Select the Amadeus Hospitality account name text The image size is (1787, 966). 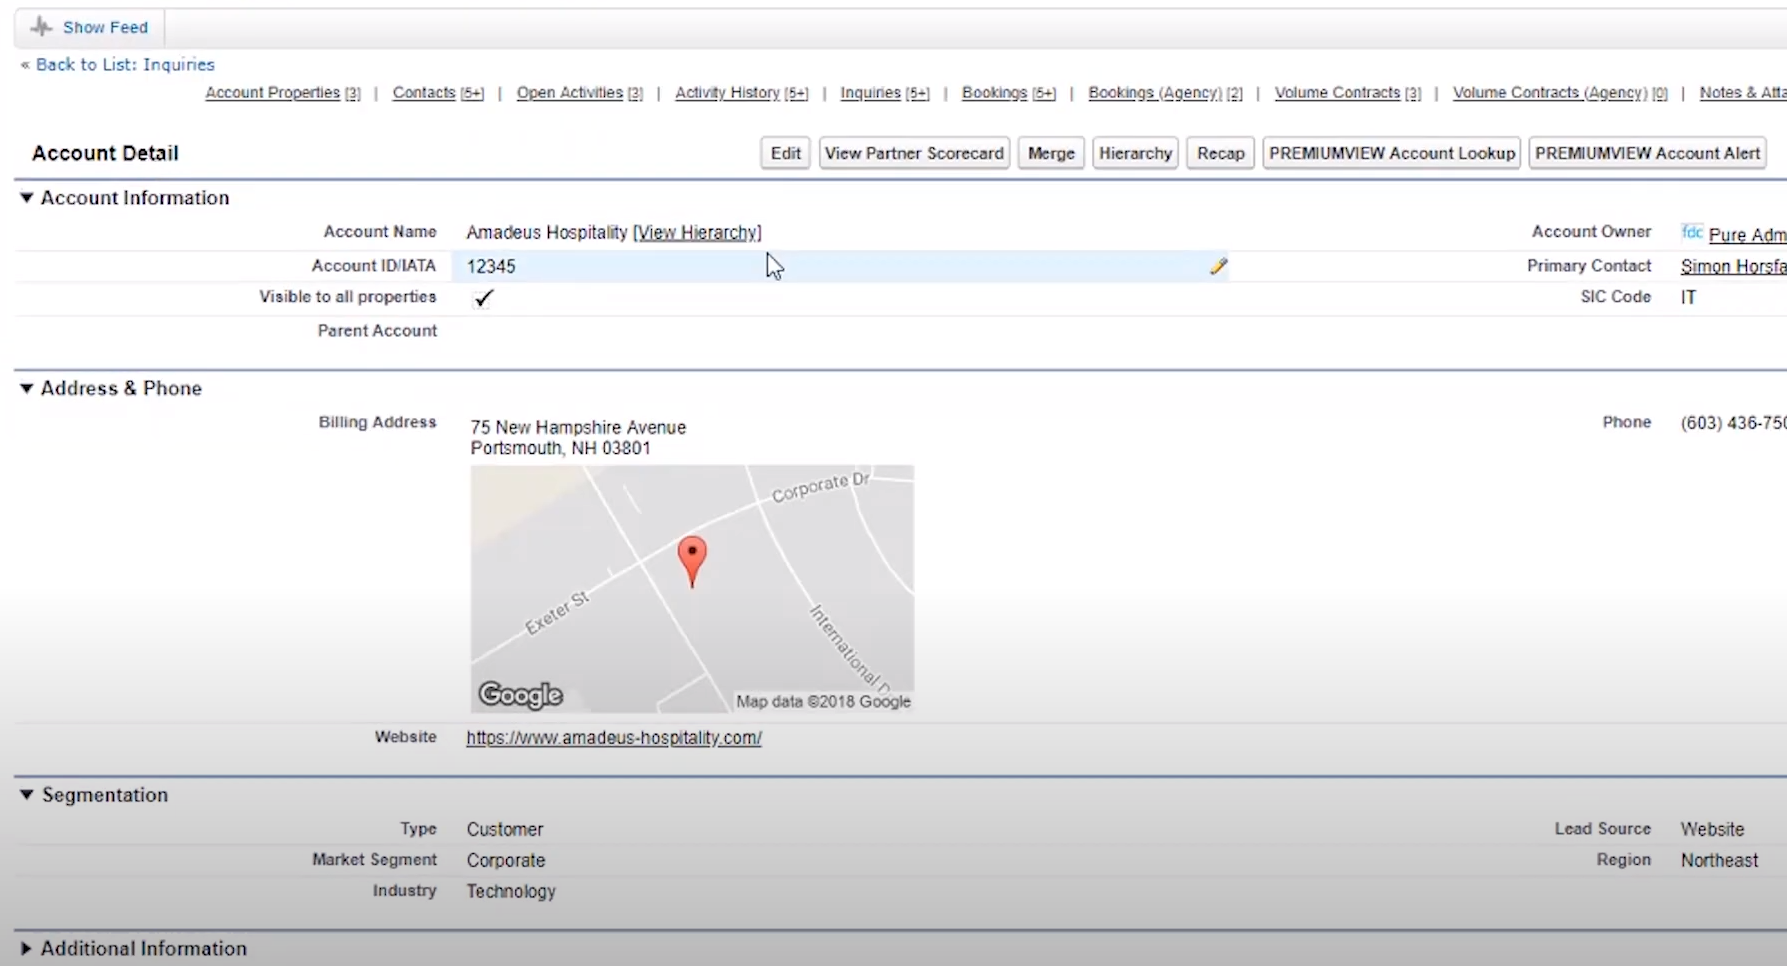click(547, 233)
